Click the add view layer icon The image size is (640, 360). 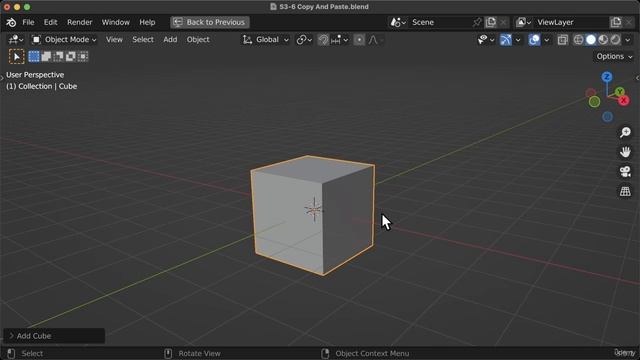[616, 22]
